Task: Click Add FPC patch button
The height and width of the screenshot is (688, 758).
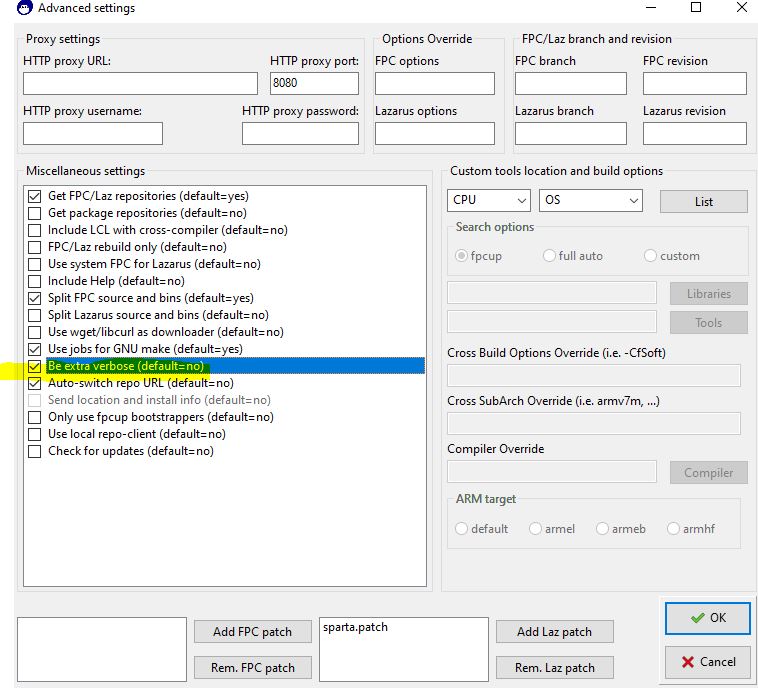Action: click(x=252, y=631)
